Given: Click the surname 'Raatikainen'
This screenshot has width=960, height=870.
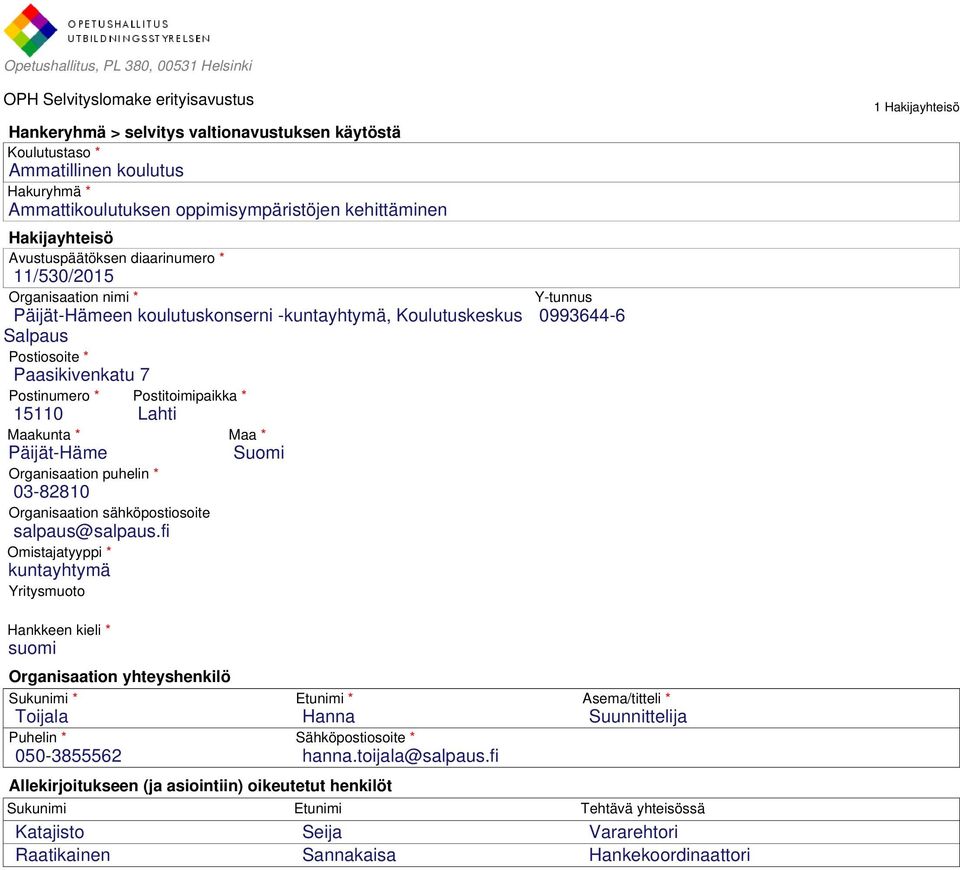Looking at the screenshot, I should click(x=62, y=855).
